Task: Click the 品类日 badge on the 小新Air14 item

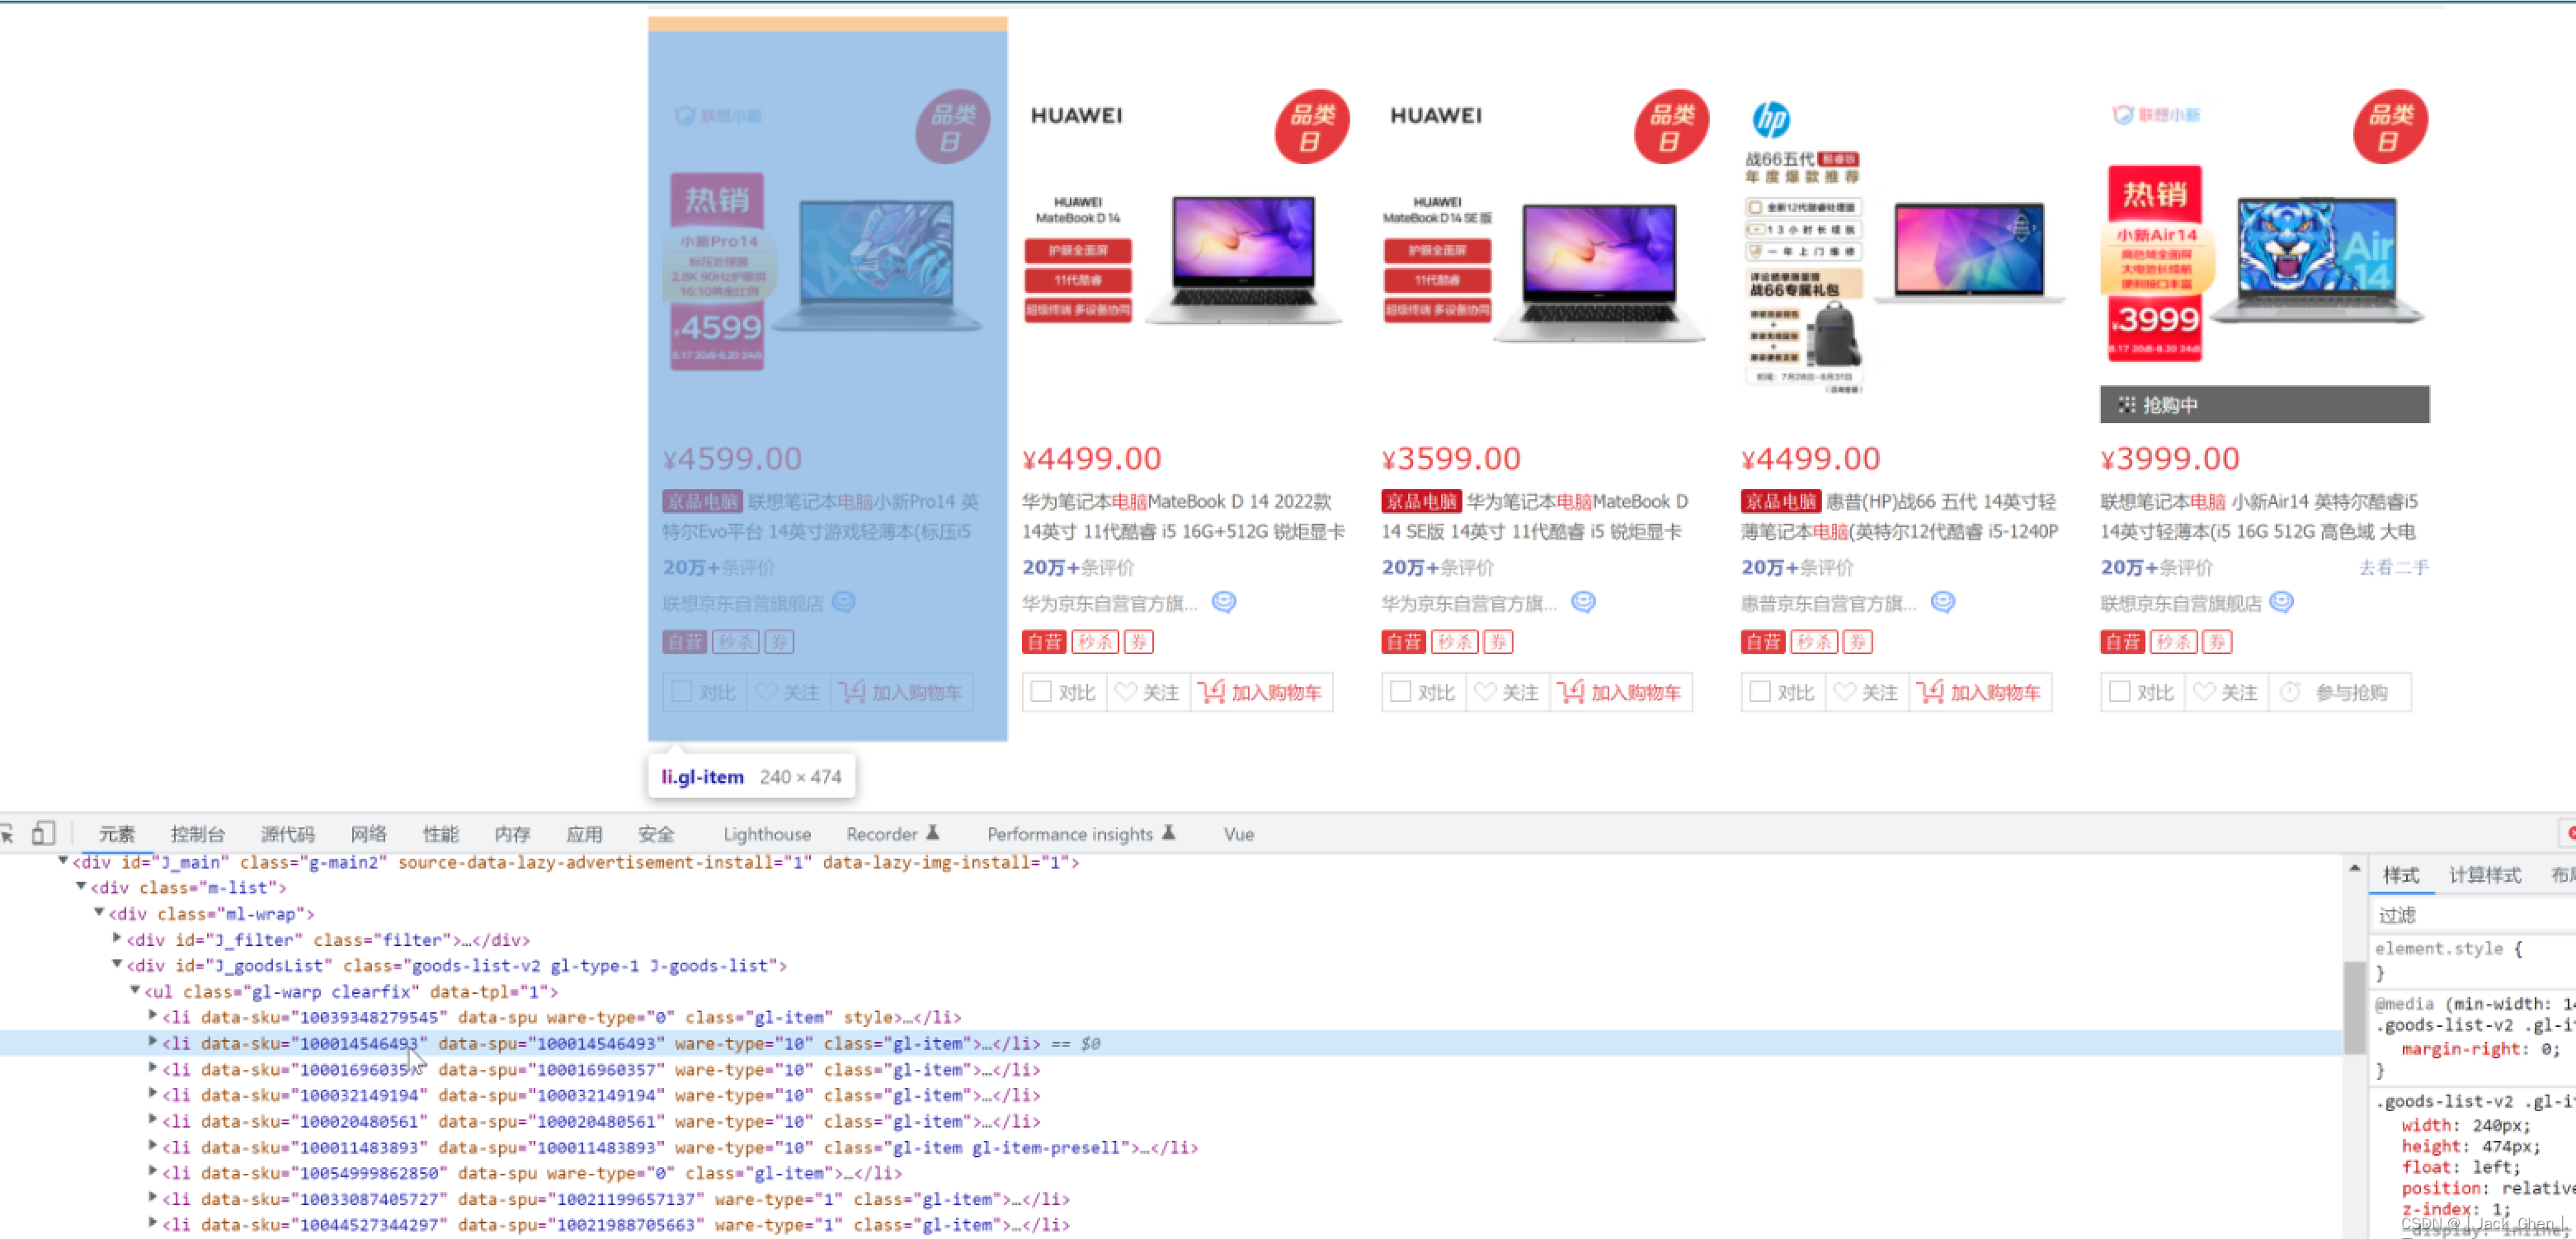Action: coord(2390,127)
